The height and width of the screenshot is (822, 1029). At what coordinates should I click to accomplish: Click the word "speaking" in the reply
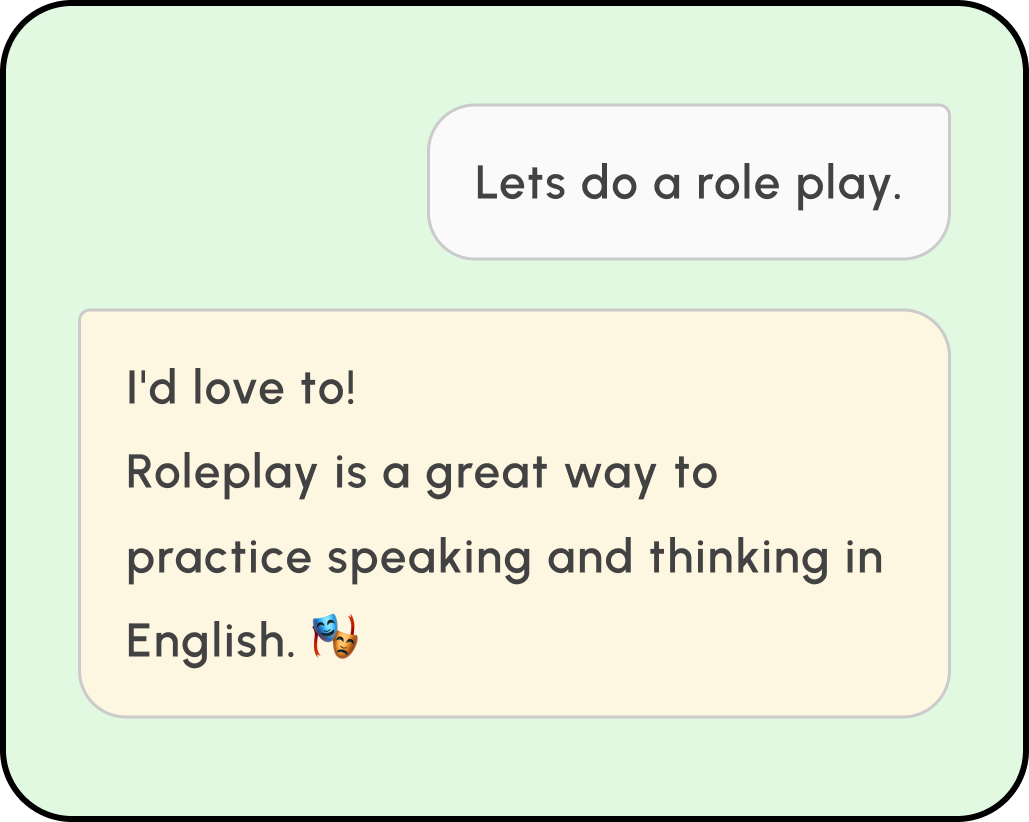[x=429, y=558]
